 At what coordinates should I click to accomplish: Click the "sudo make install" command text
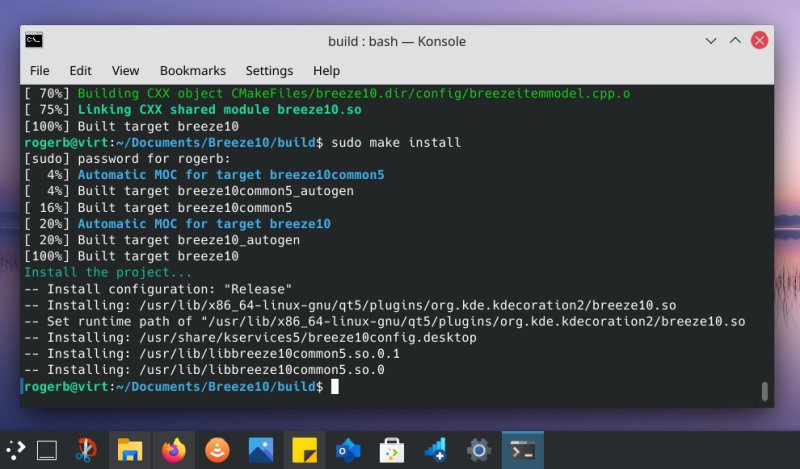396,142
